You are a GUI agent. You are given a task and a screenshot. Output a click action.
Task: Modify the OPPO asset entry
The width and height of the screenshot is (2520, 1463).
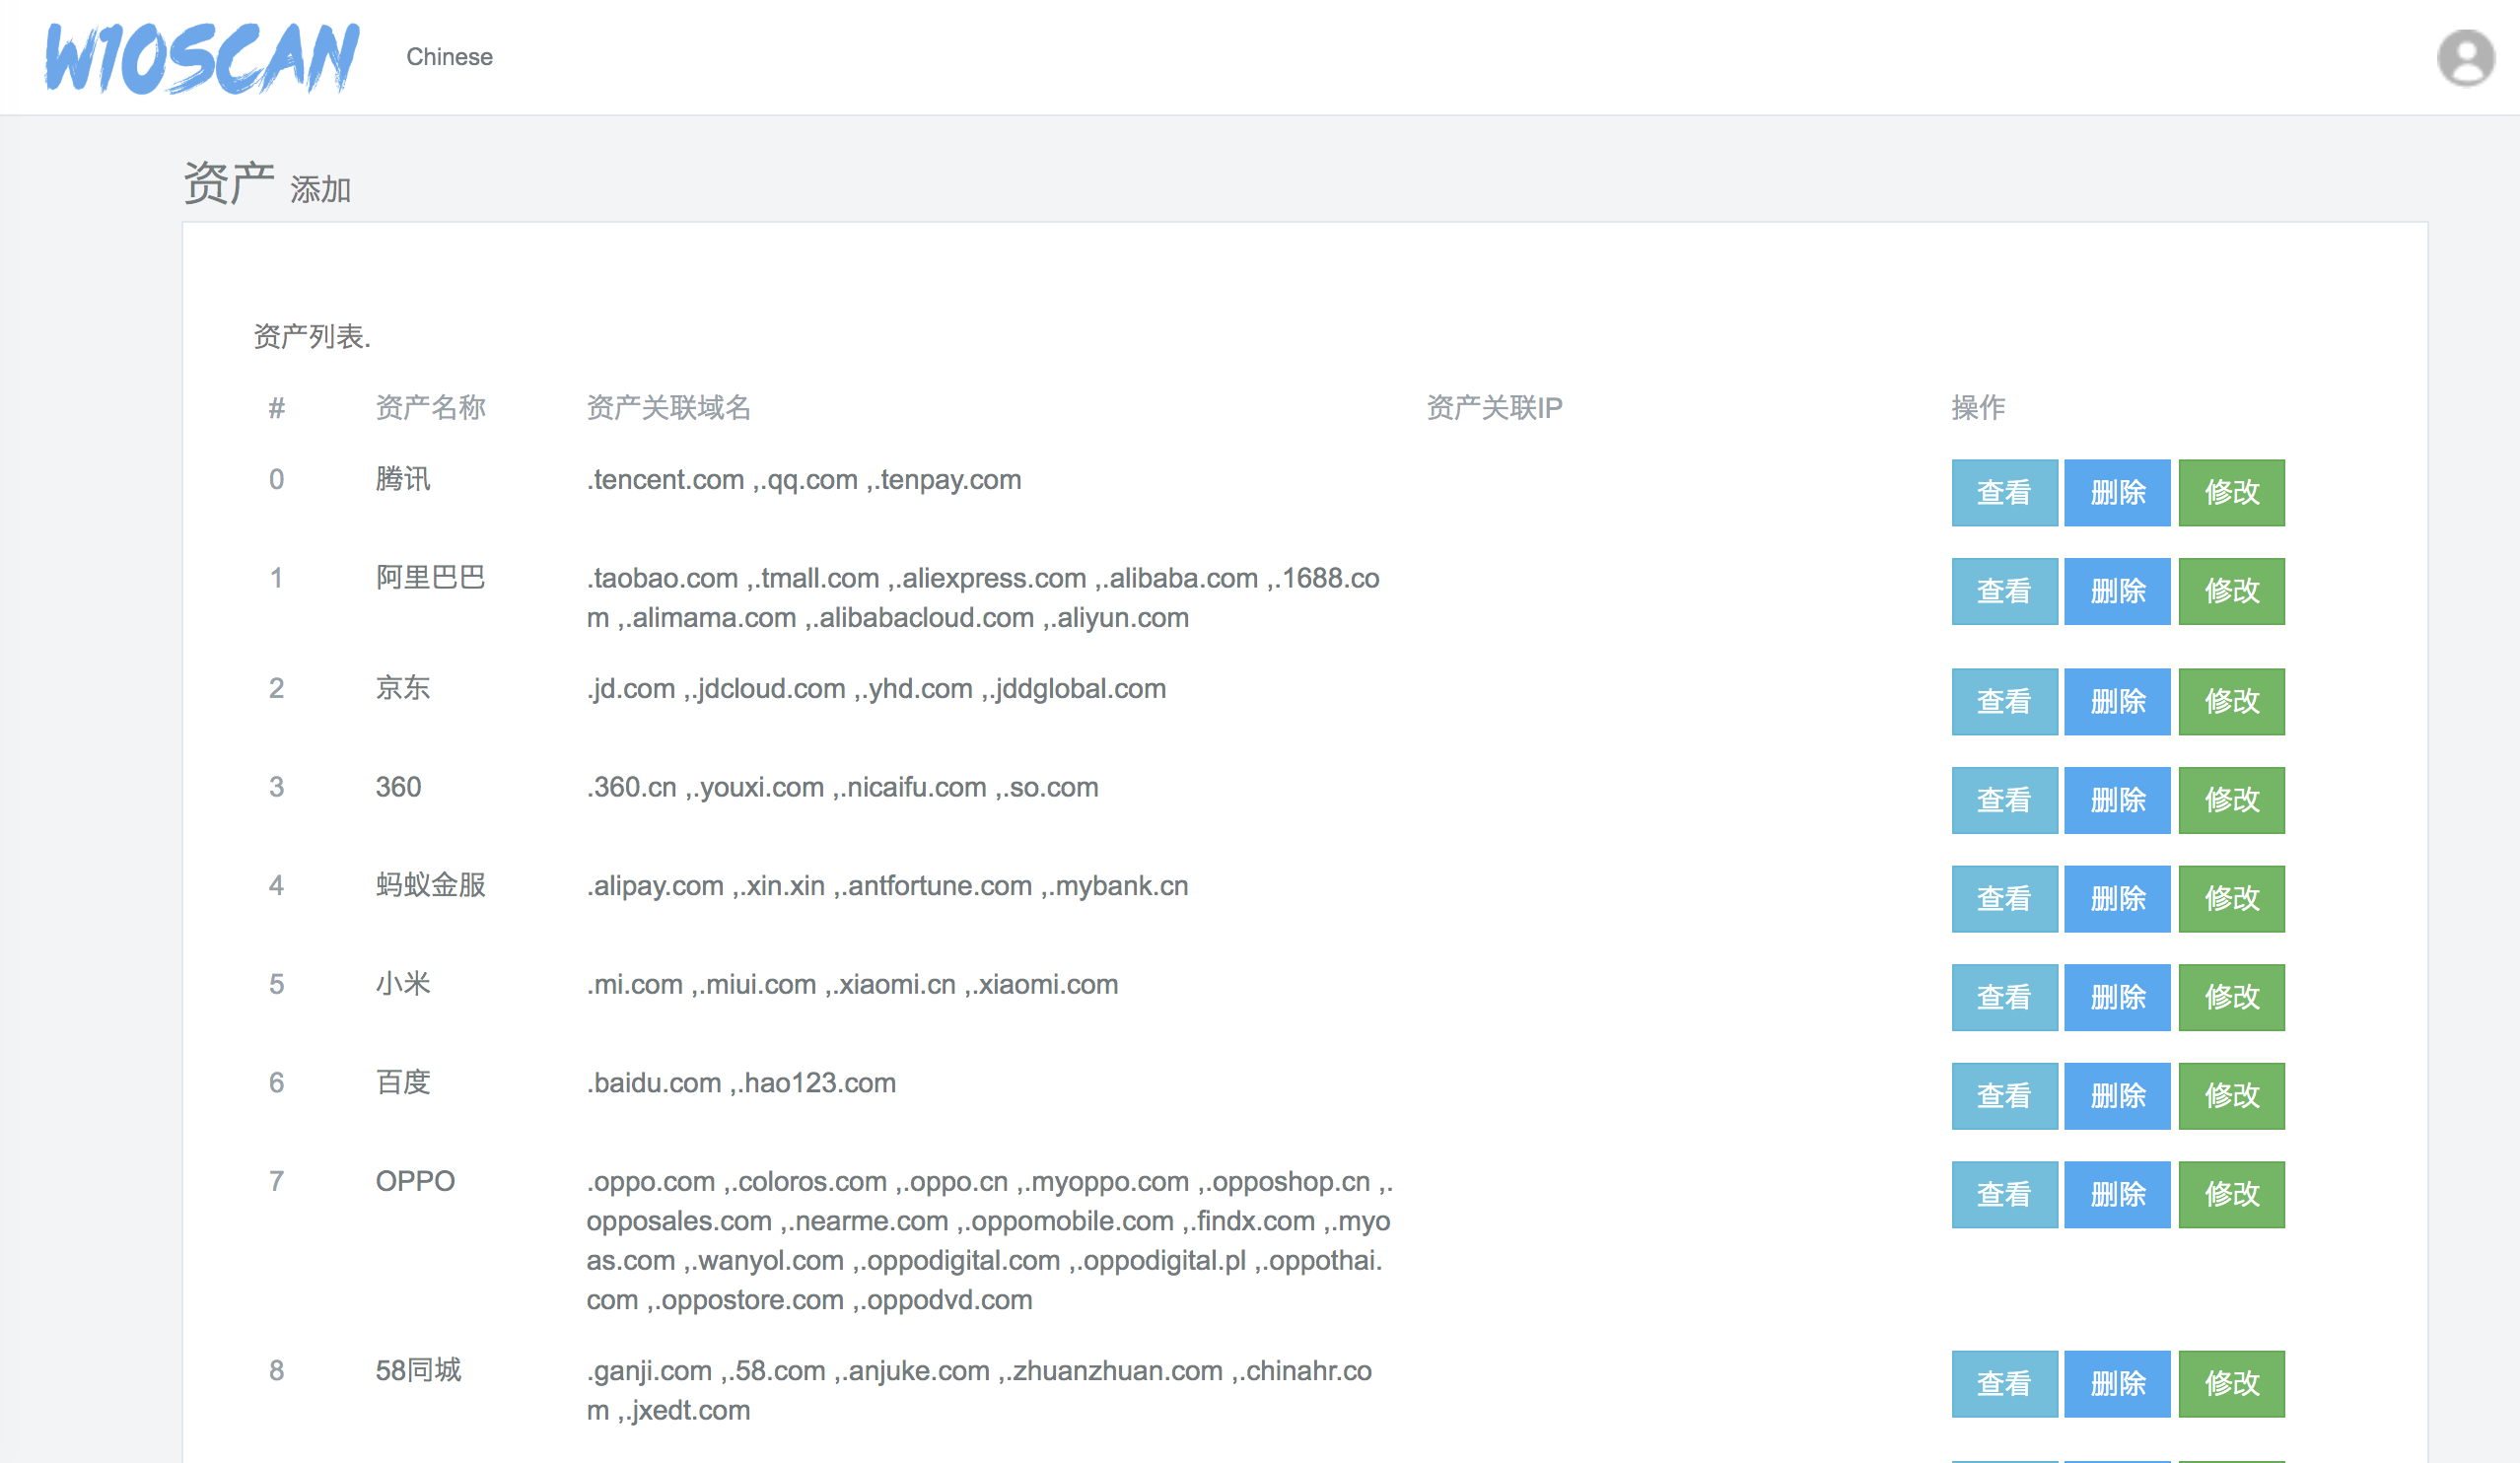(x=2231, y=1194)
